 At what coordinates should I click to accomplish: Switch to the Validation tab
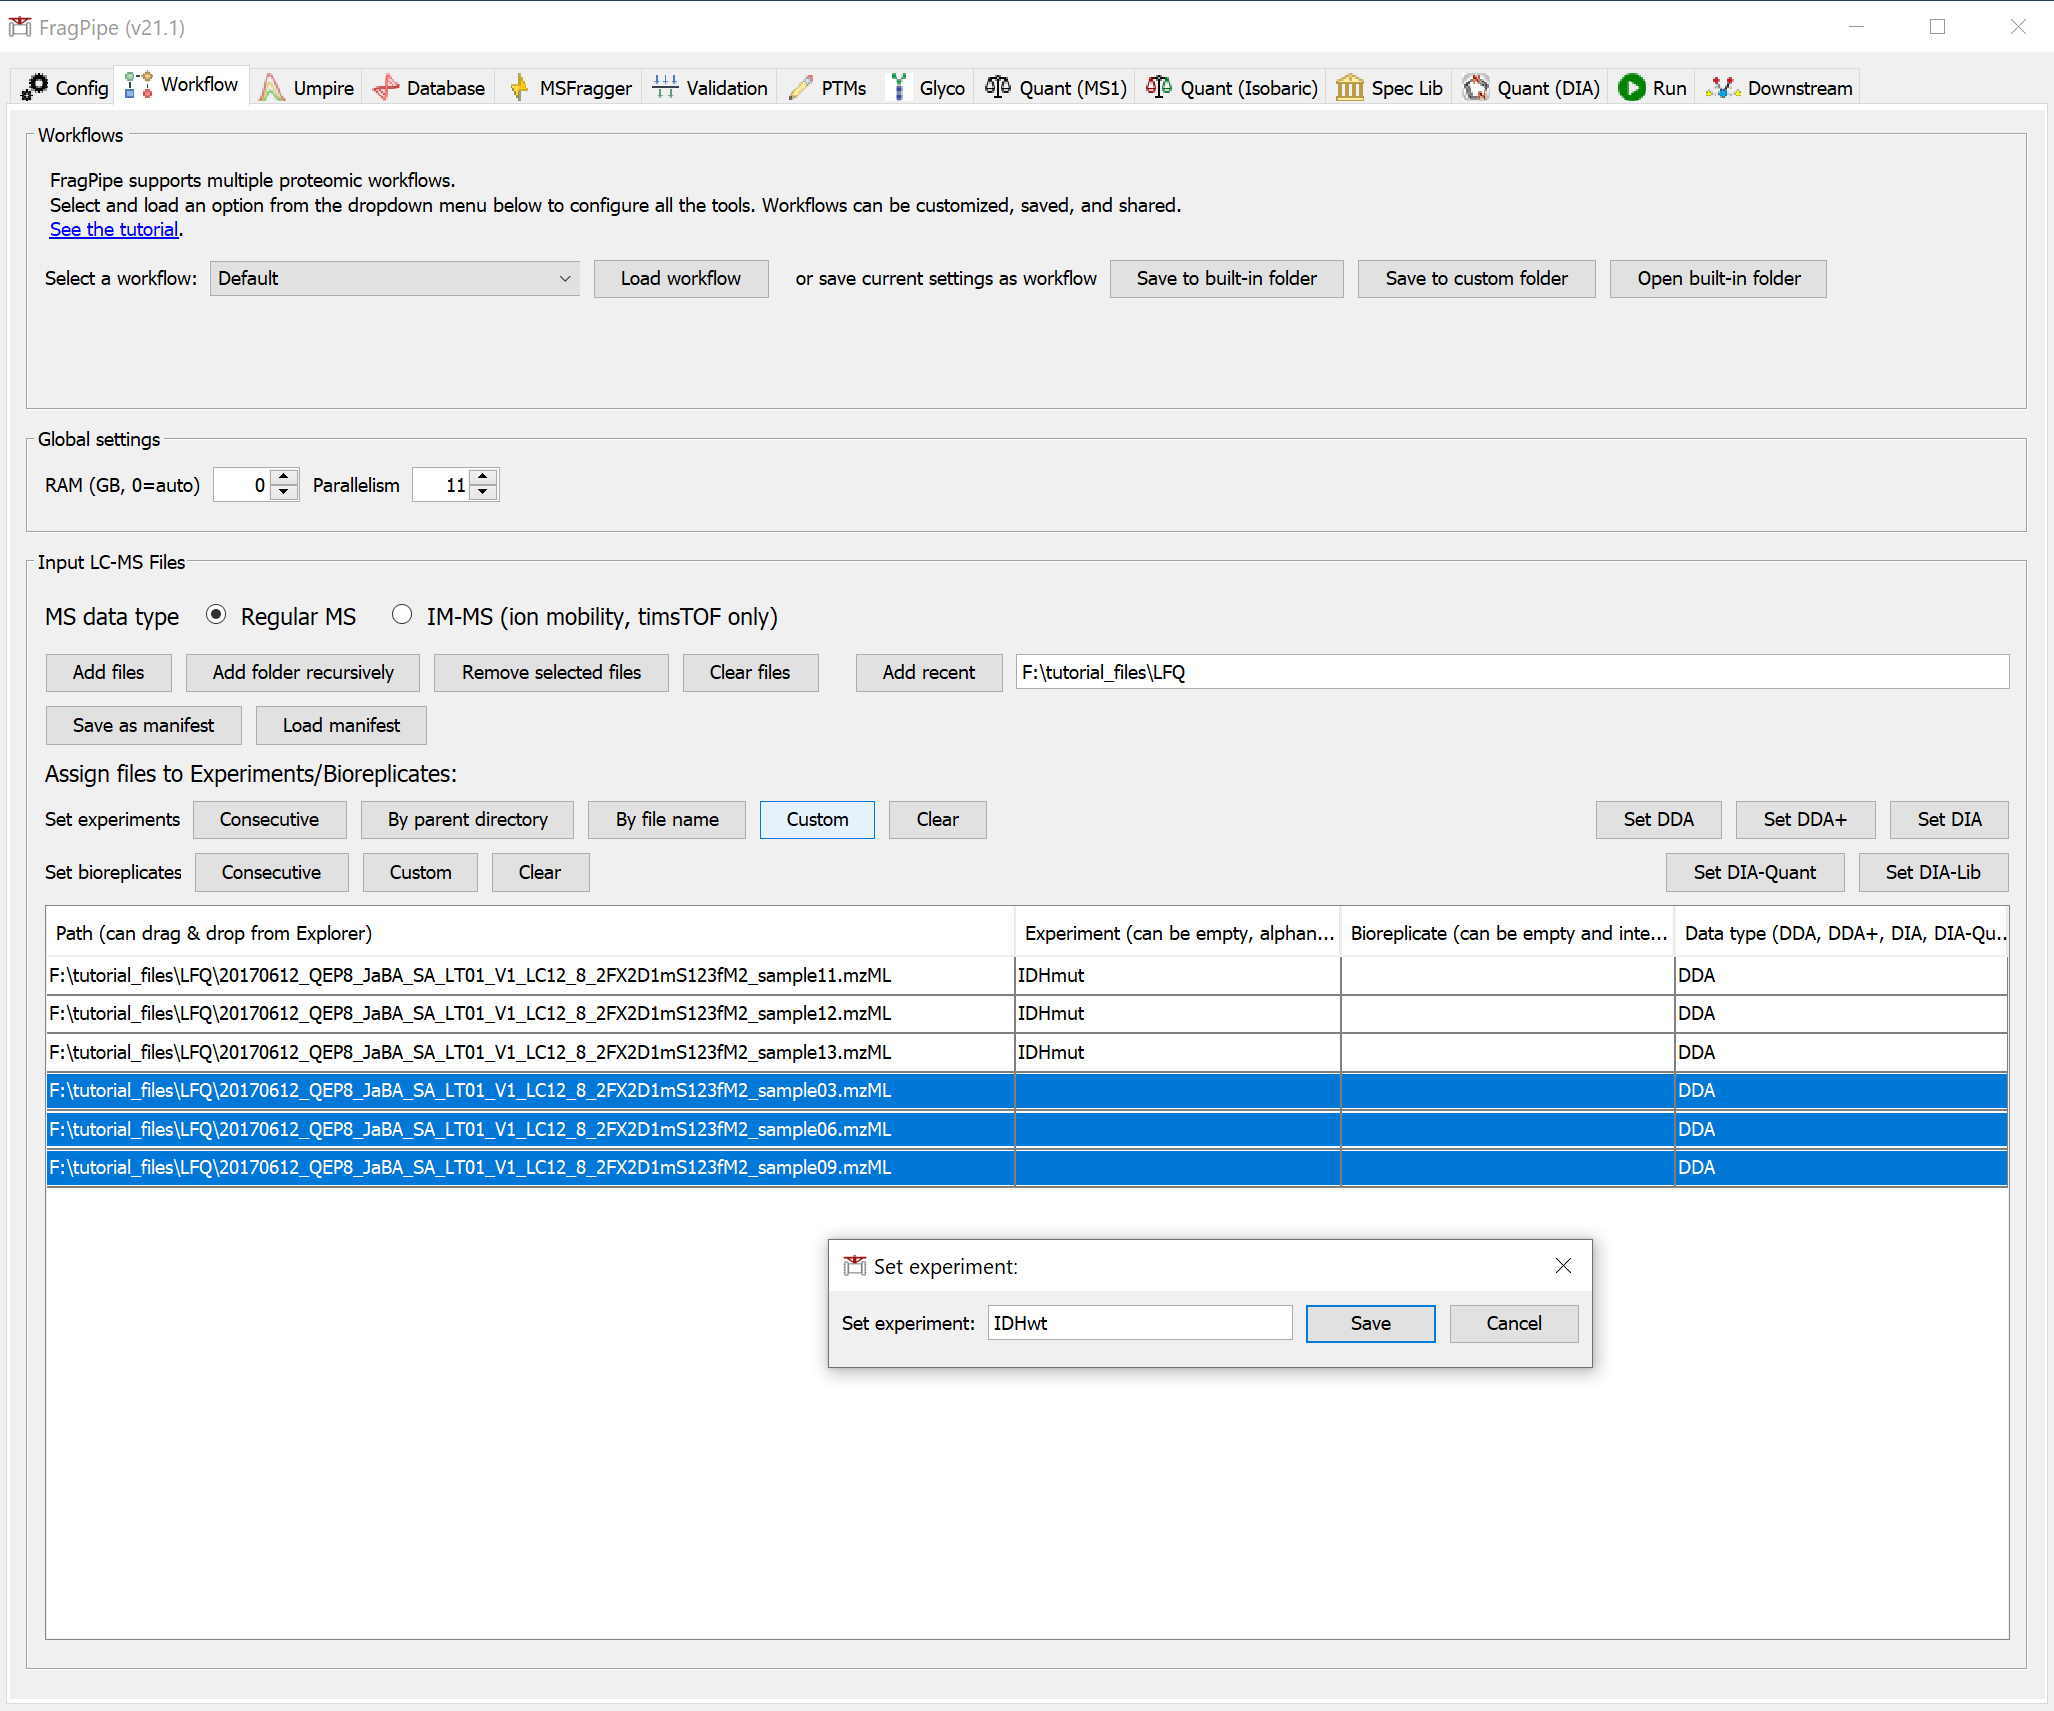pyautogui.click(x=711, y=87)
